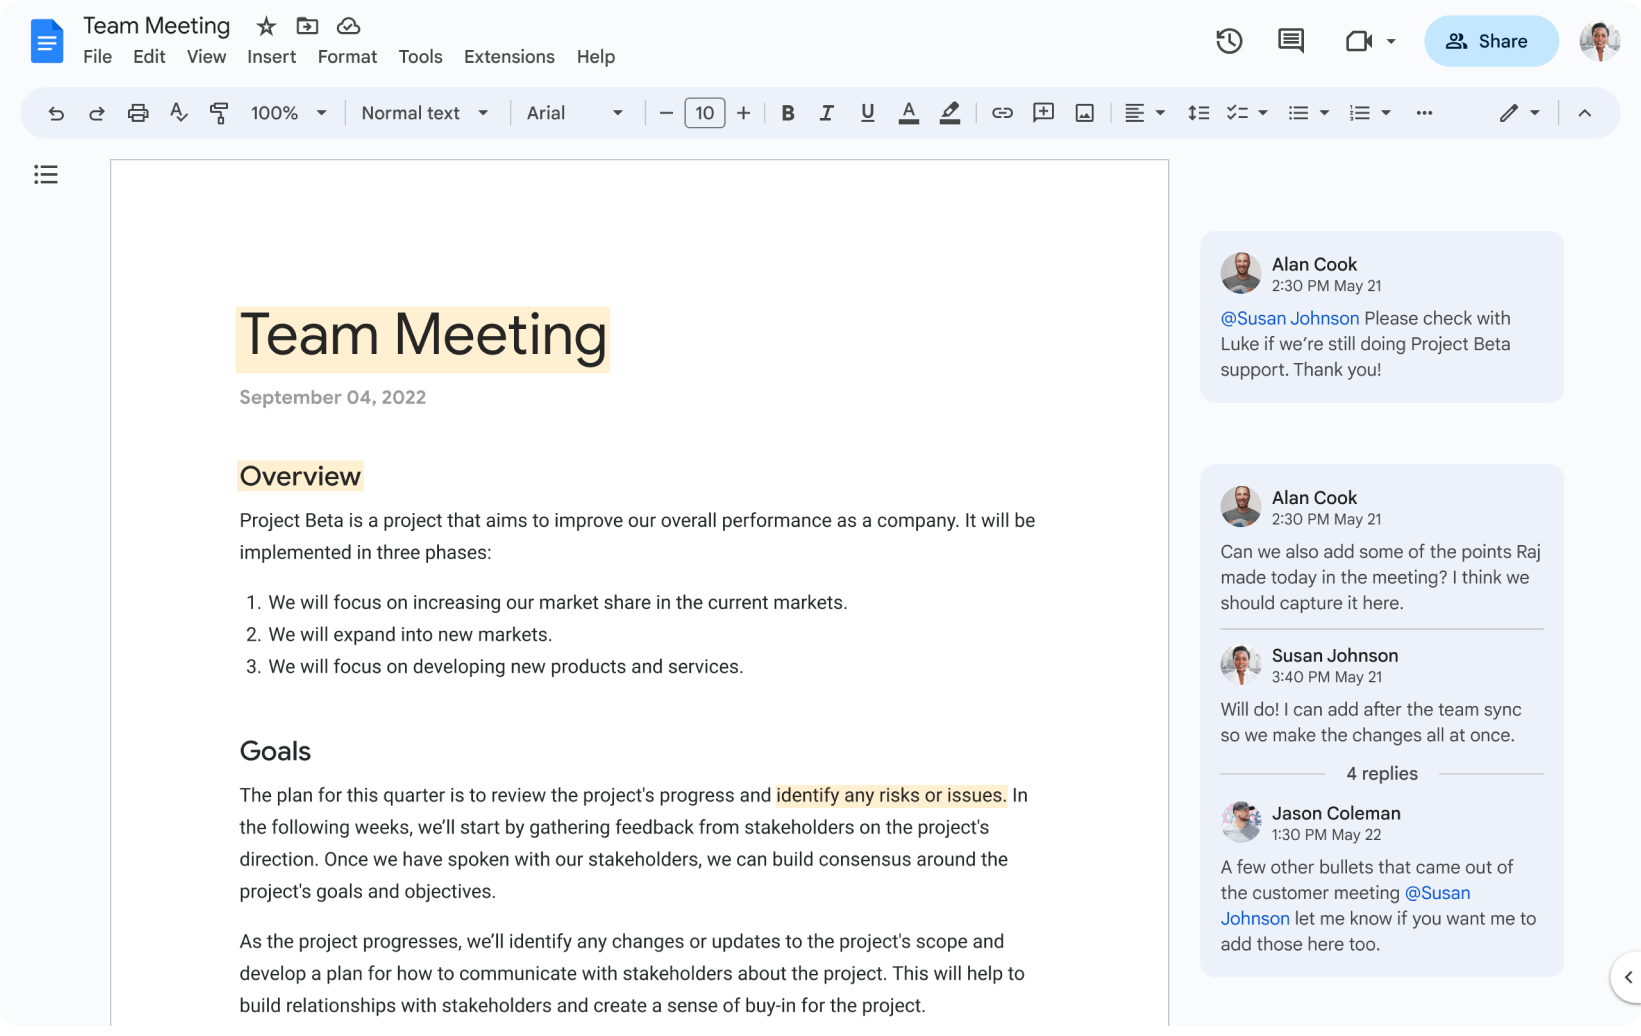Open the Tools menu
Image resolution: width=1641 pixels, height=1036 pixels.
(x=420, y=57)
